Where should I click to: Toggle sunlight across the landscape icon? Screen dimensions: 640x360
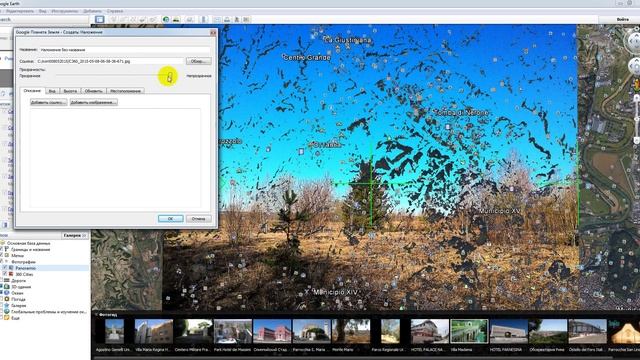coord(176,19)
